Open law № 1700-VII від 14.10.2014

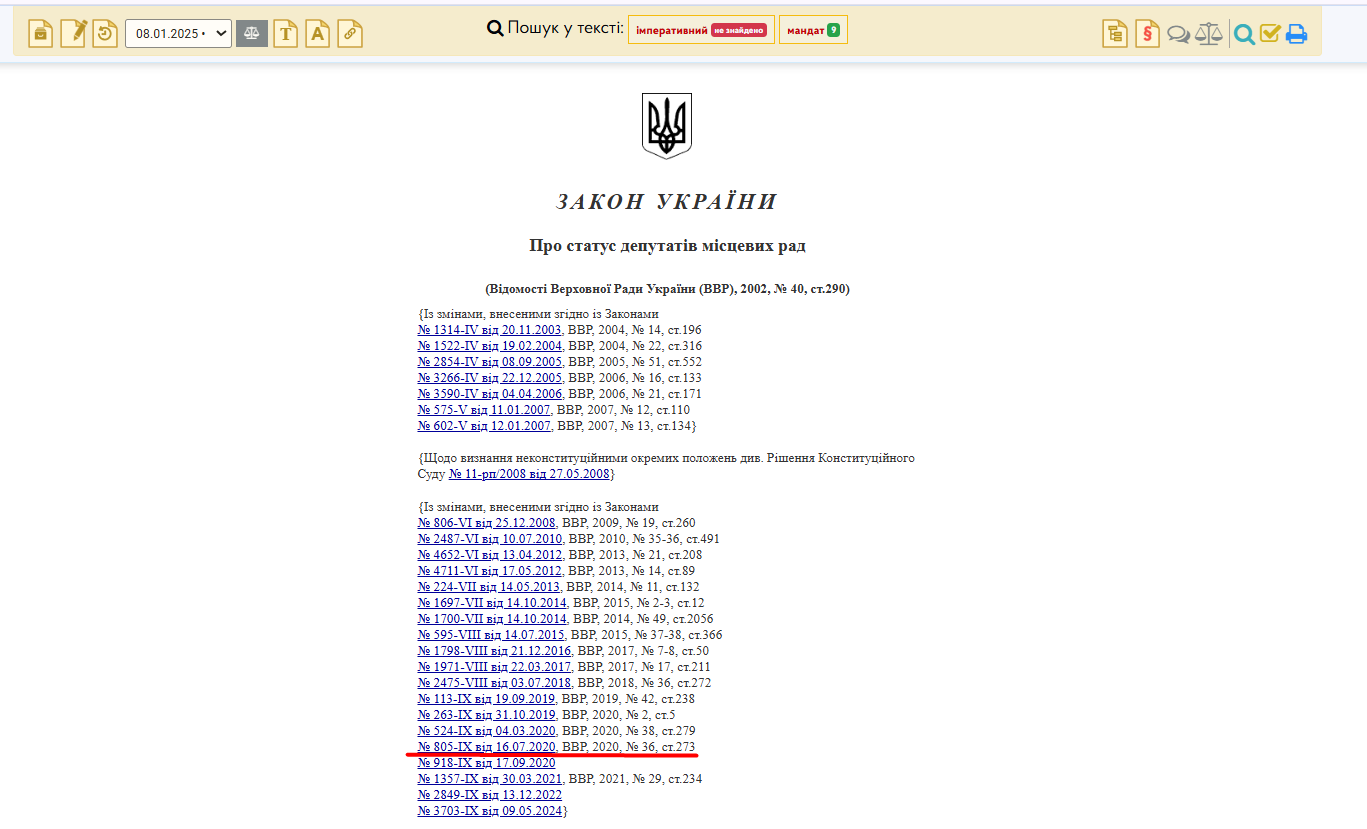pos(493,619)
